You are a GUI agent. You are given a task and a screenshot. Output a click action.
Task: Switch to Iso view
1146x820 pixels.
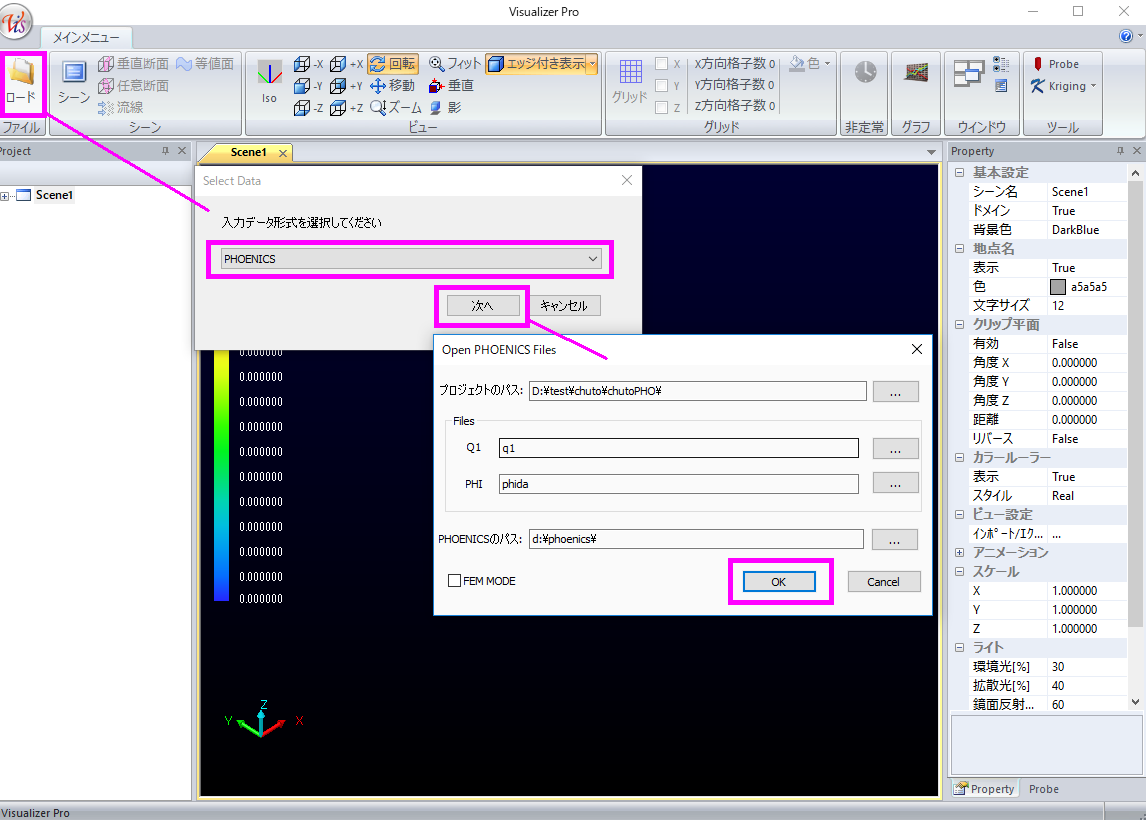pos(269,80)
